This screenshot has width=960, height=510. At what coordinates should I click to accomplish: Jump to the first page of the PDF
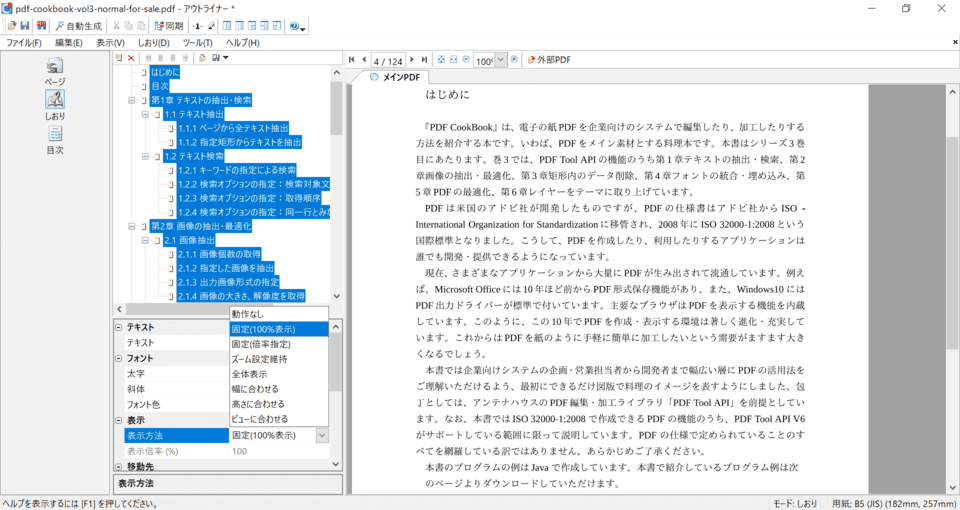pos(351,60)
